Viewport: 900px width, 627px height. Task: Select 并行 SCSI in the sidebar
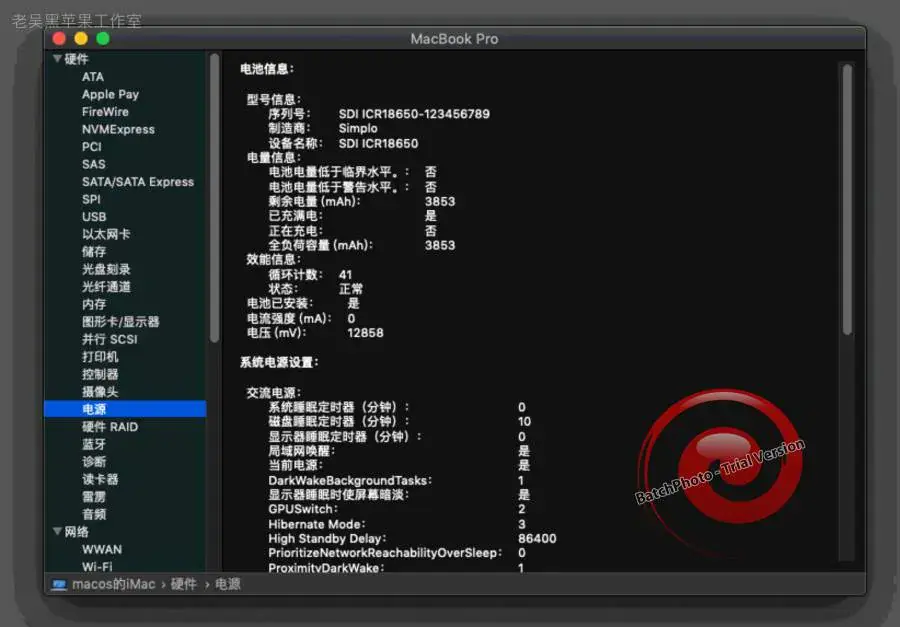(x=110, y=339)
